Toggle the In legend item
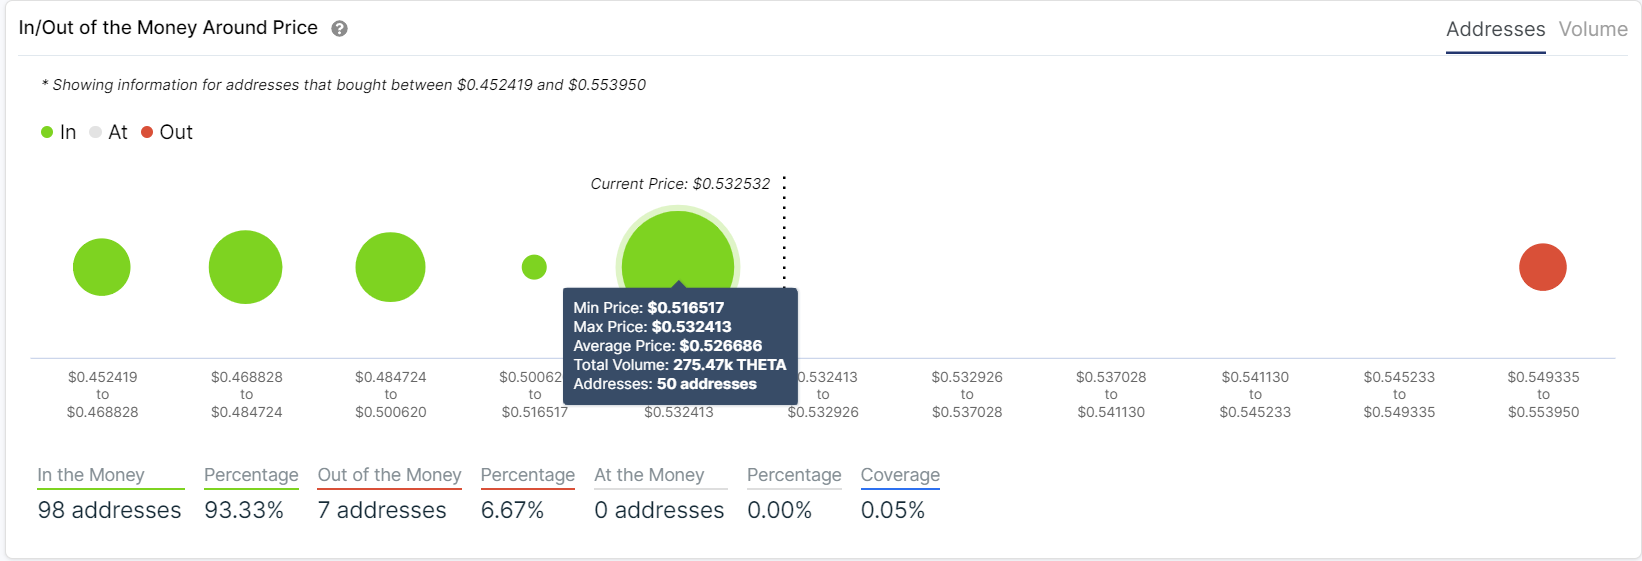 tap(58, 132)
